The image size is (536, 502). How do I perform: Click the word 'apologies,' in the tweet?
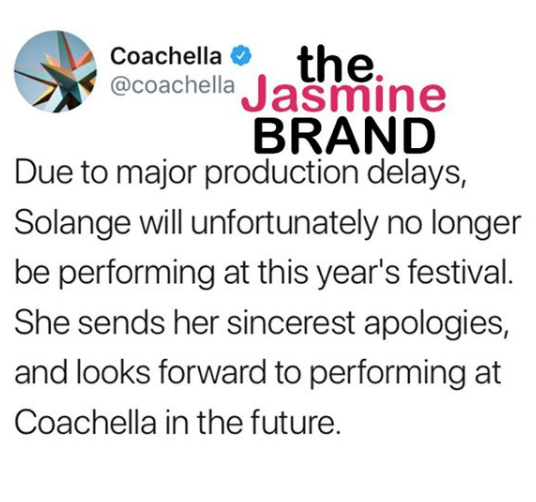coord(434,325)
